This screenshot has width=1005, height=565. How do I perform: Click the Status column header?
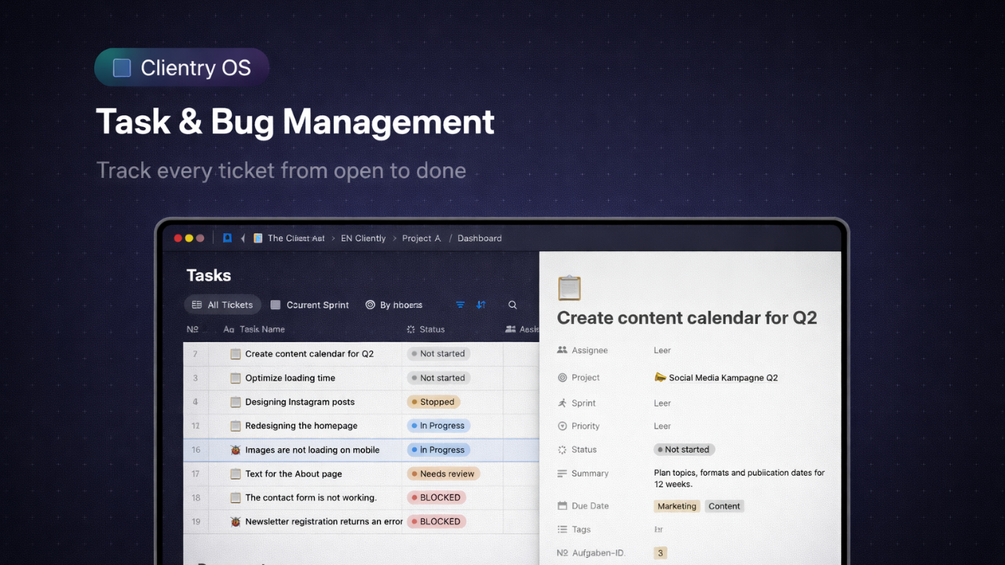pos(426,329)
